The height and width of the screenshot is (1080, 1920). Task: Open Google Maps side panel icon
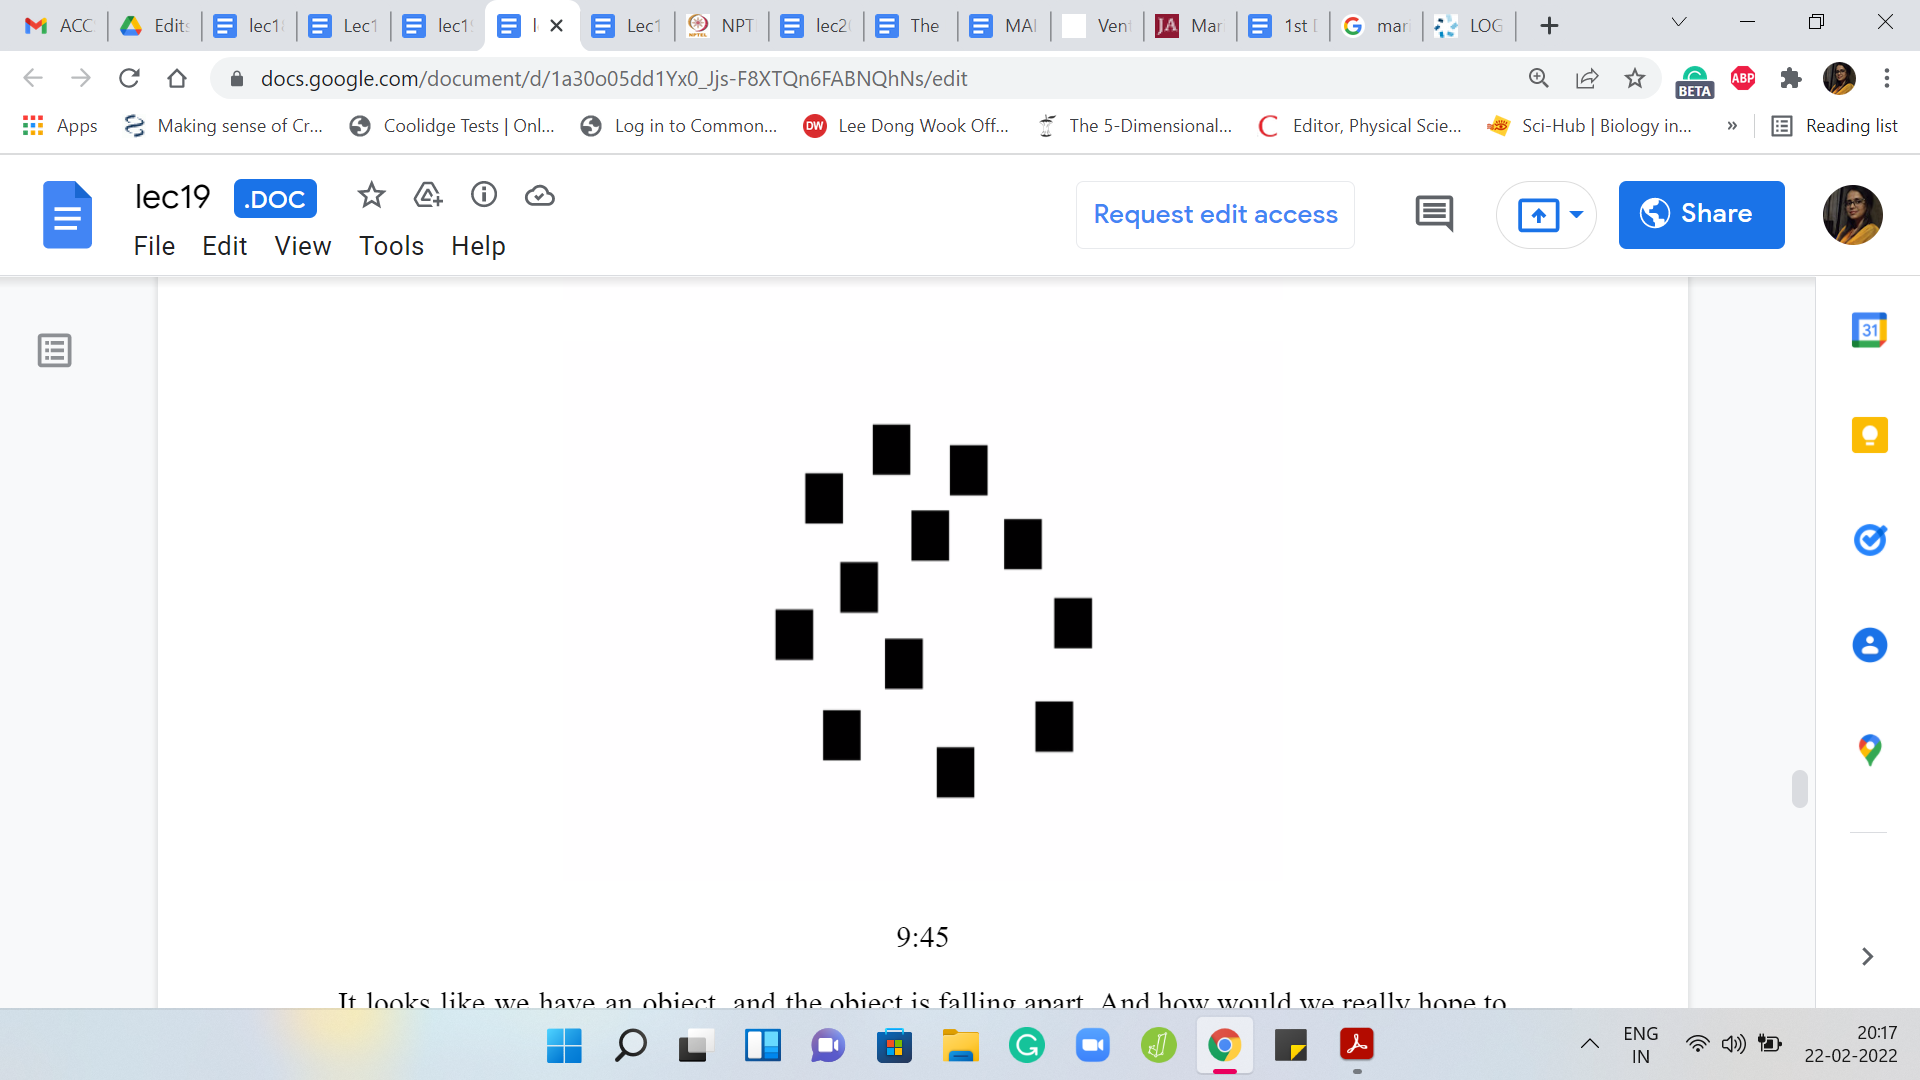pos(1869,750)
